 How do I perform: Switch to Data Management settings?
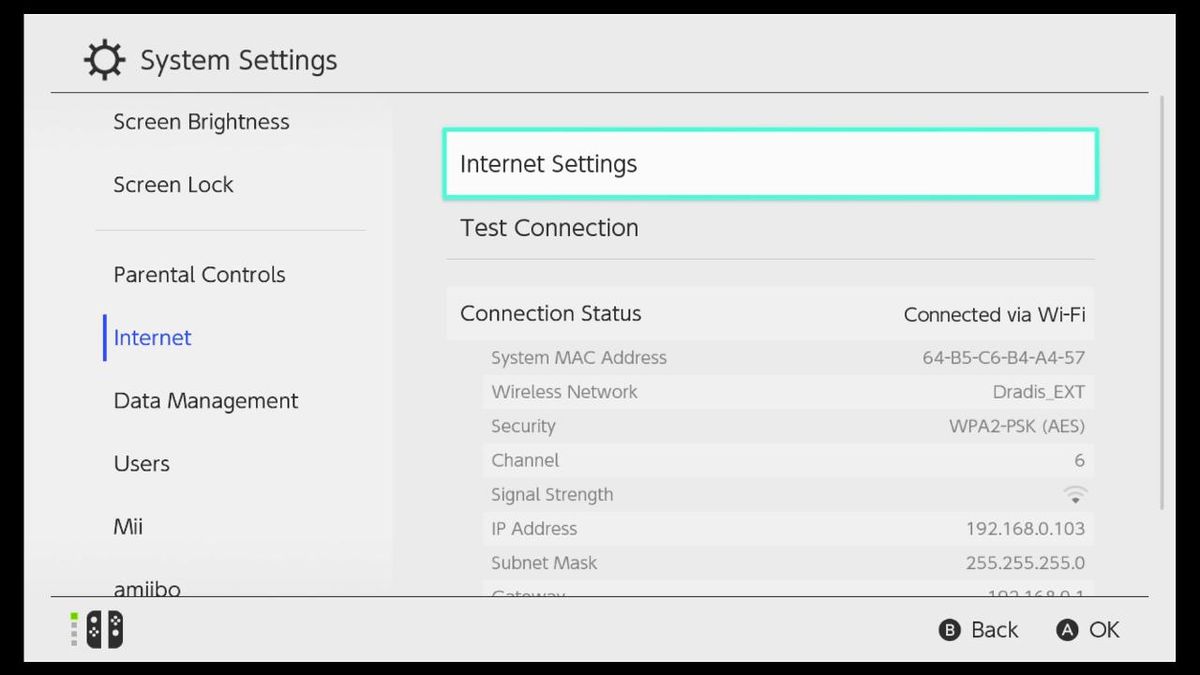click(x=205, y=400)
